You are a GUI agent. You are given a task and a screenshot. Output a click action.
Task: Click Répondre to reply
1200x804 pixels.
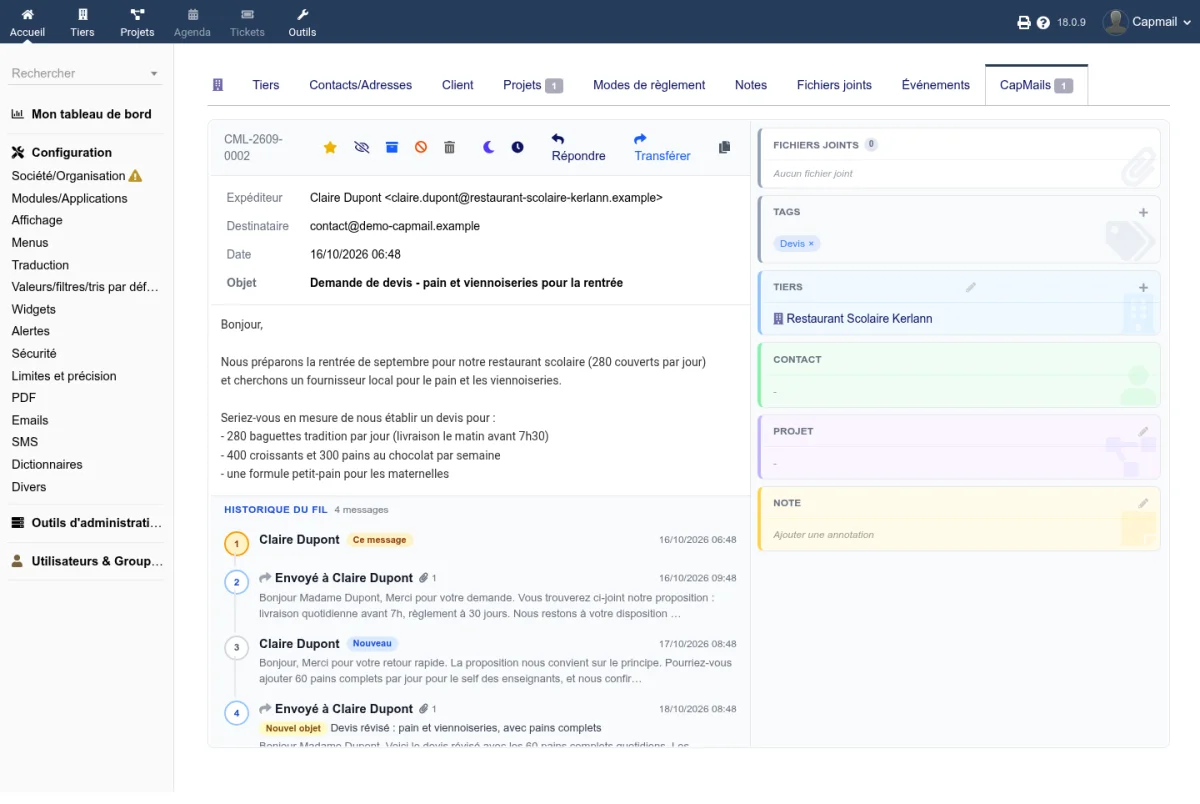tap(578, 148)
